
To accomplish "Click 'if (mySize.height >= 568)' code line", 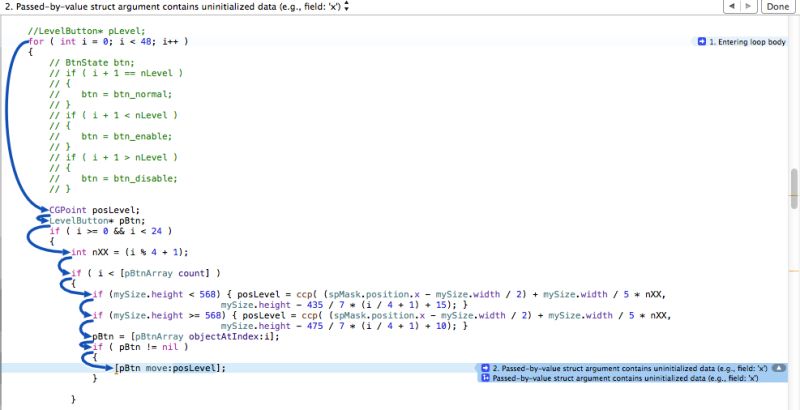I will point(382,315).
